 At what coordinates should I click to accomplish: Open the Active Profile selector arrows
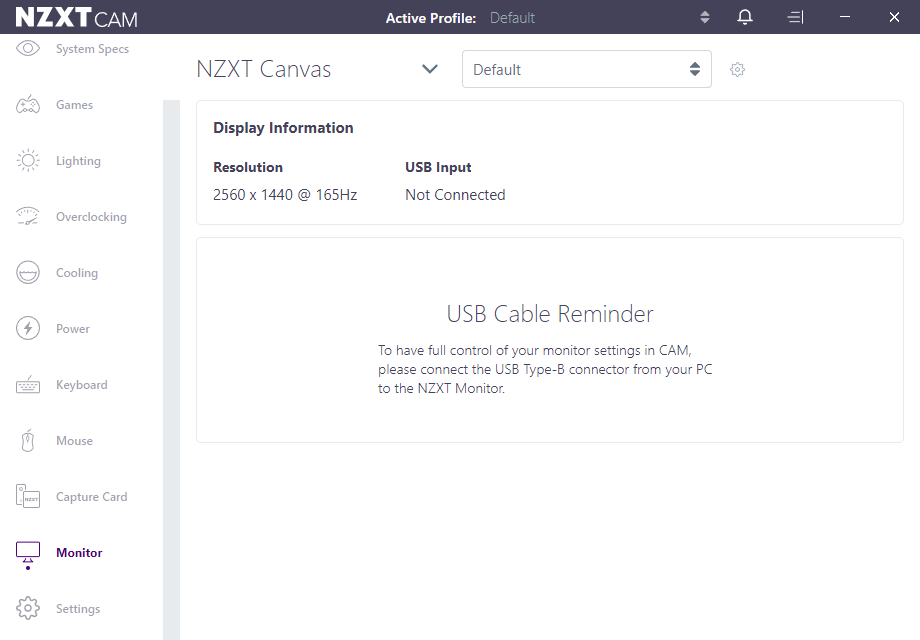[705, 17]
